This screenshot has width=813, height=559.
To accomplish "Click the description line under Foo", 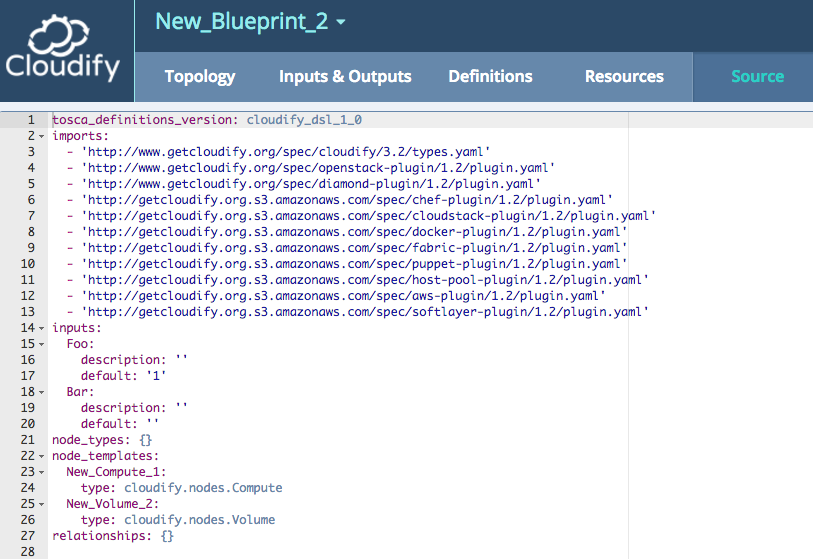I will click(134, 360).
